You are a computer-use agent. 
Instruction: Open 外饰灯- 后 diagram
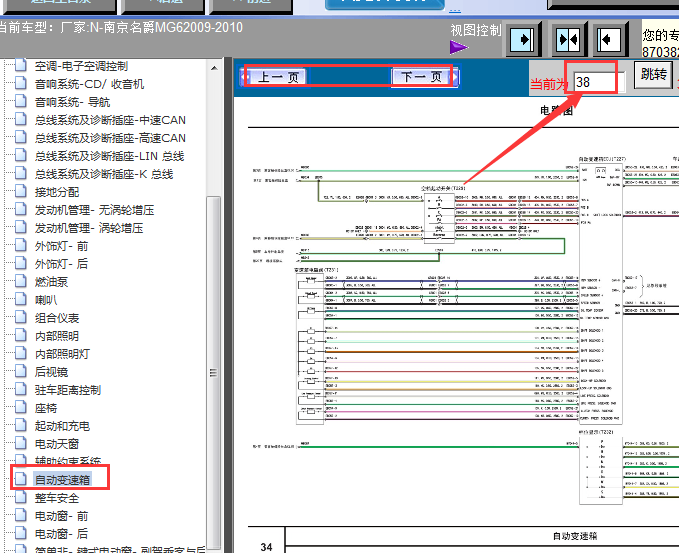pos(61,264)
